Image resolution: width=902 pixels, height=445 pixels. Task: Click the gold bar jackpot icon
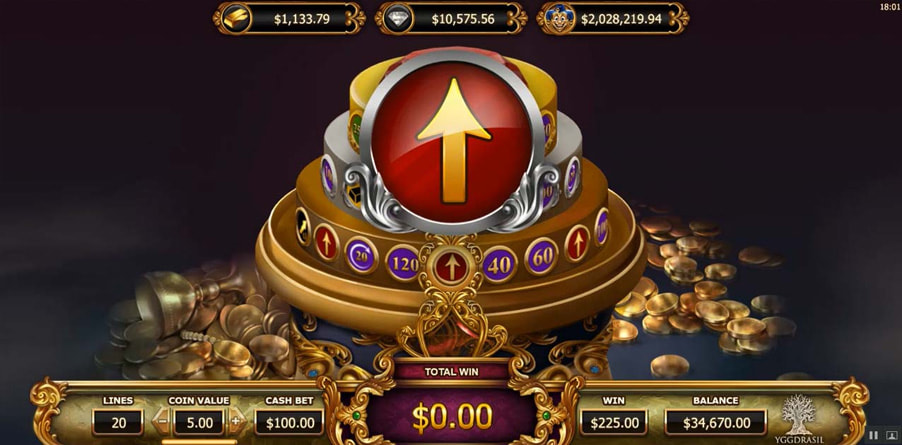[x=235, y=19]
